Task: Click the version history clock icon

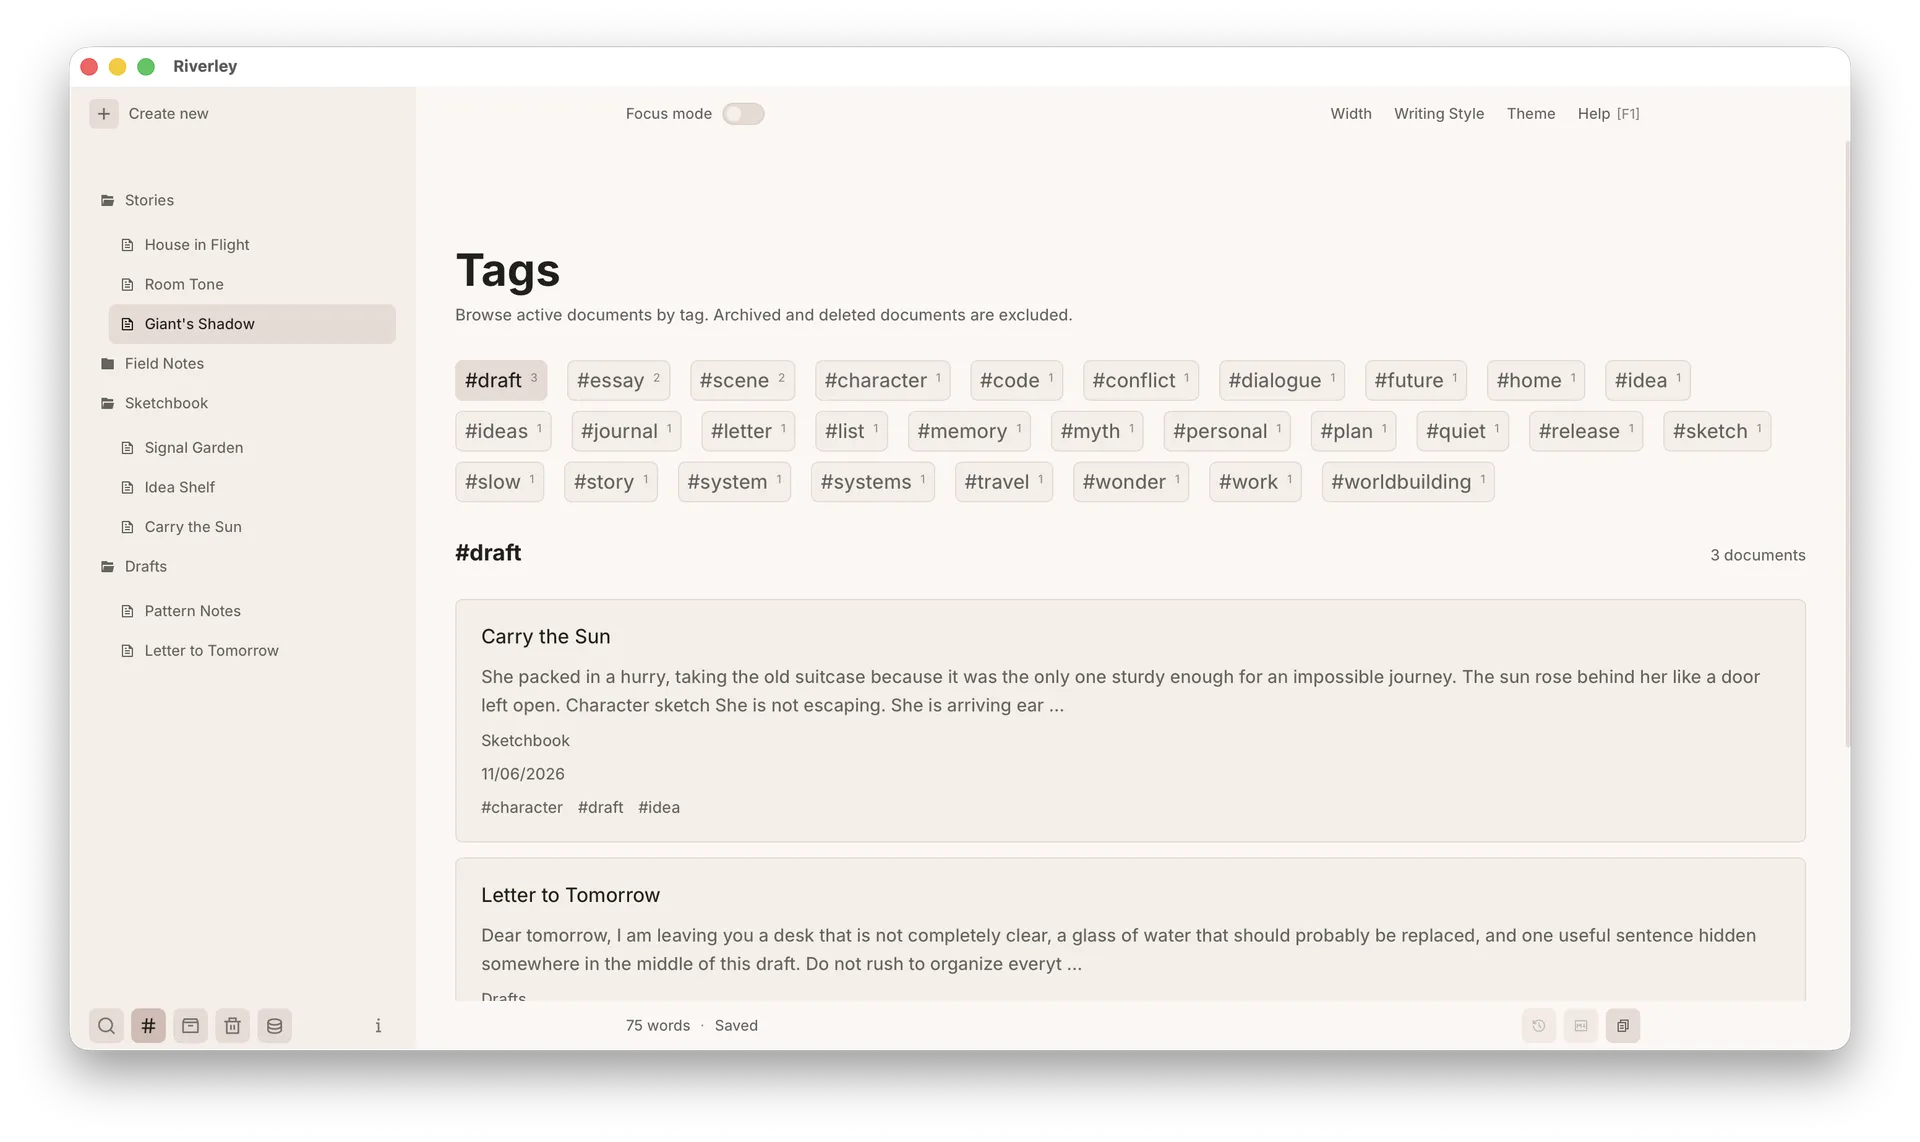Action: pos(1539,1026)
